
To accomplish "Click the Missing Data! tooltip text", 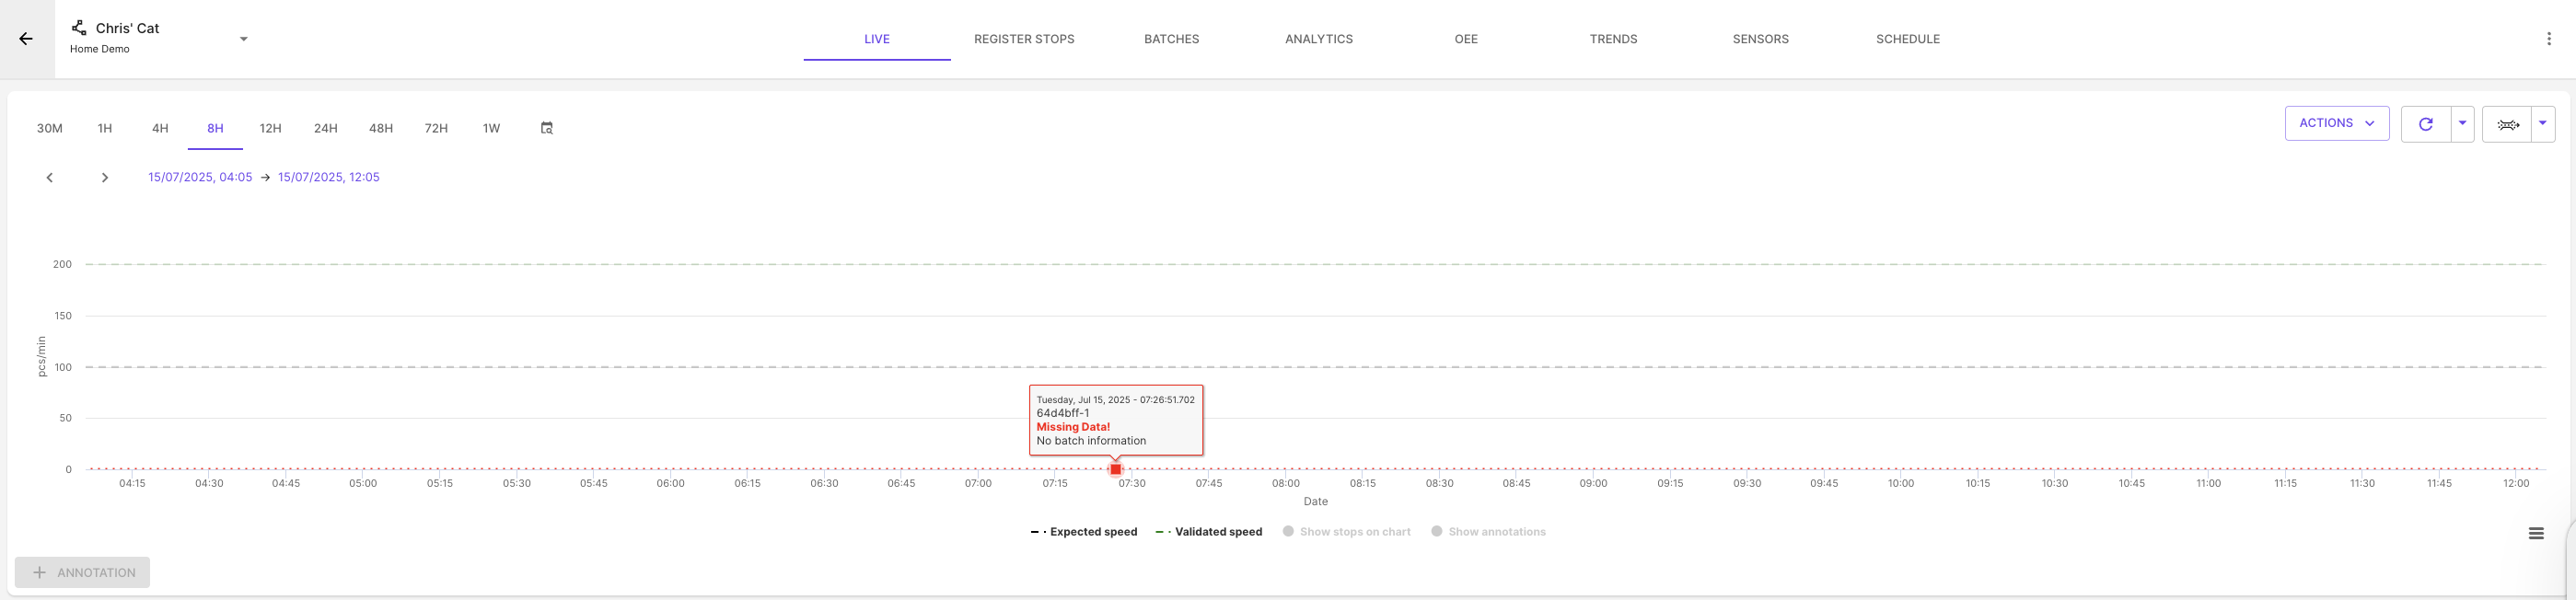I will 1073,427.
